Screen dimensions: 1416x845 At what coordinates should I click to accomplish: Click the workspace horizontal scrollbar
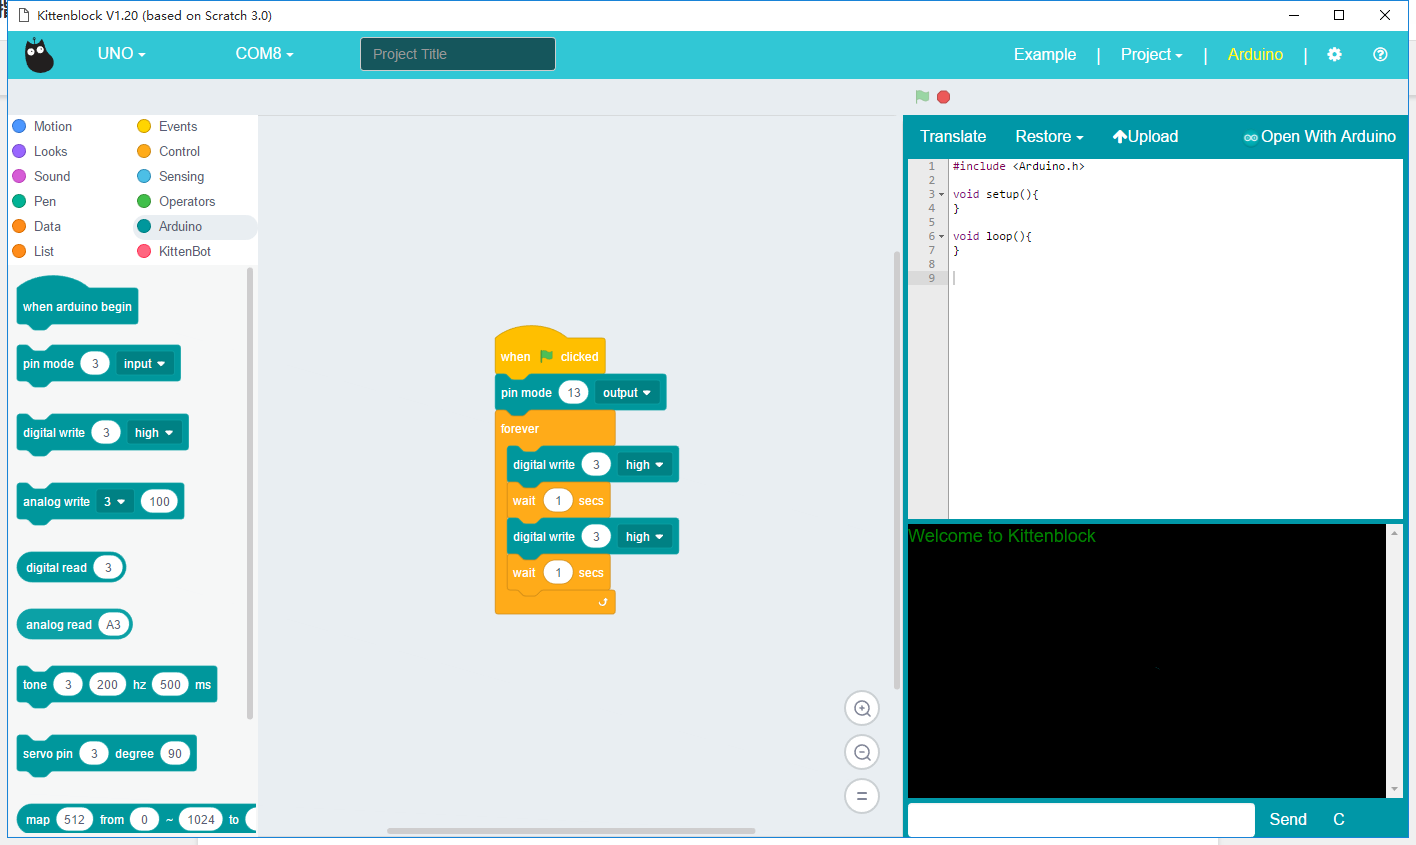point(571,831)
